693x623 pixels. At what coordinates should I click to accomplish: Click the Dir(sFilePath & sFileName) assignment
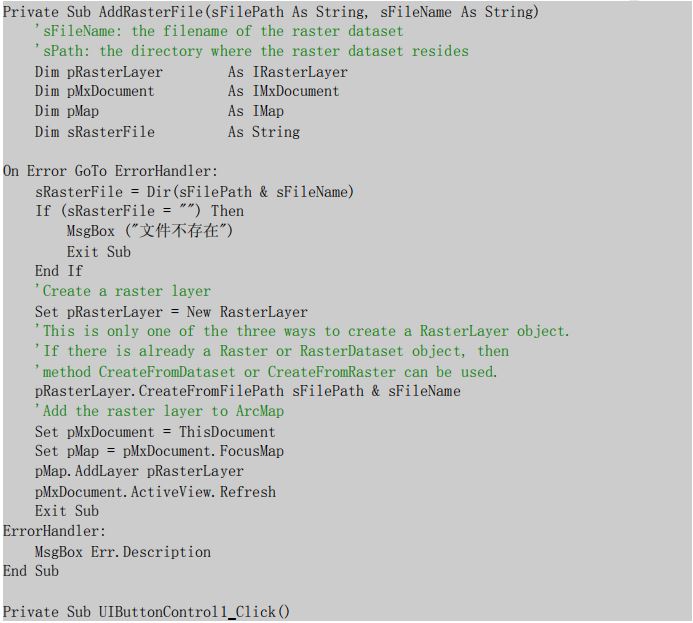(194, 192)
